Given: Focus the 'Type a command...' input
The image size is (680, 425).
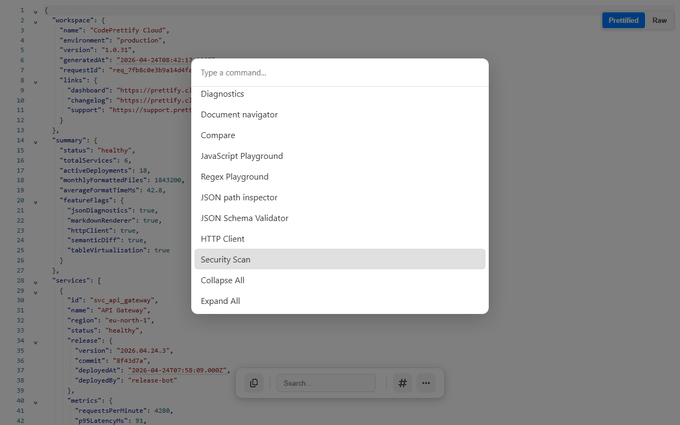Looking at the screenshot, I should [x=340, y=72].
